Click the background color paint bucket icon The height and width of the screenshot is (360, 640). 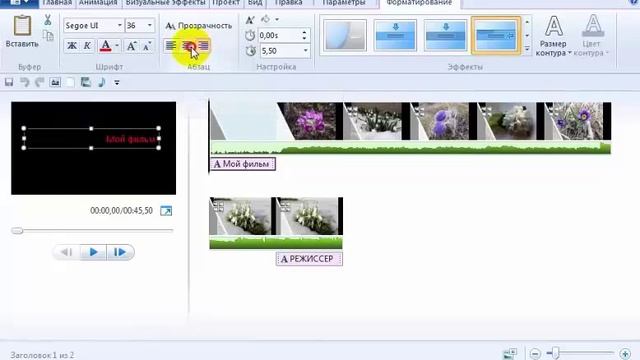(266, 19)
